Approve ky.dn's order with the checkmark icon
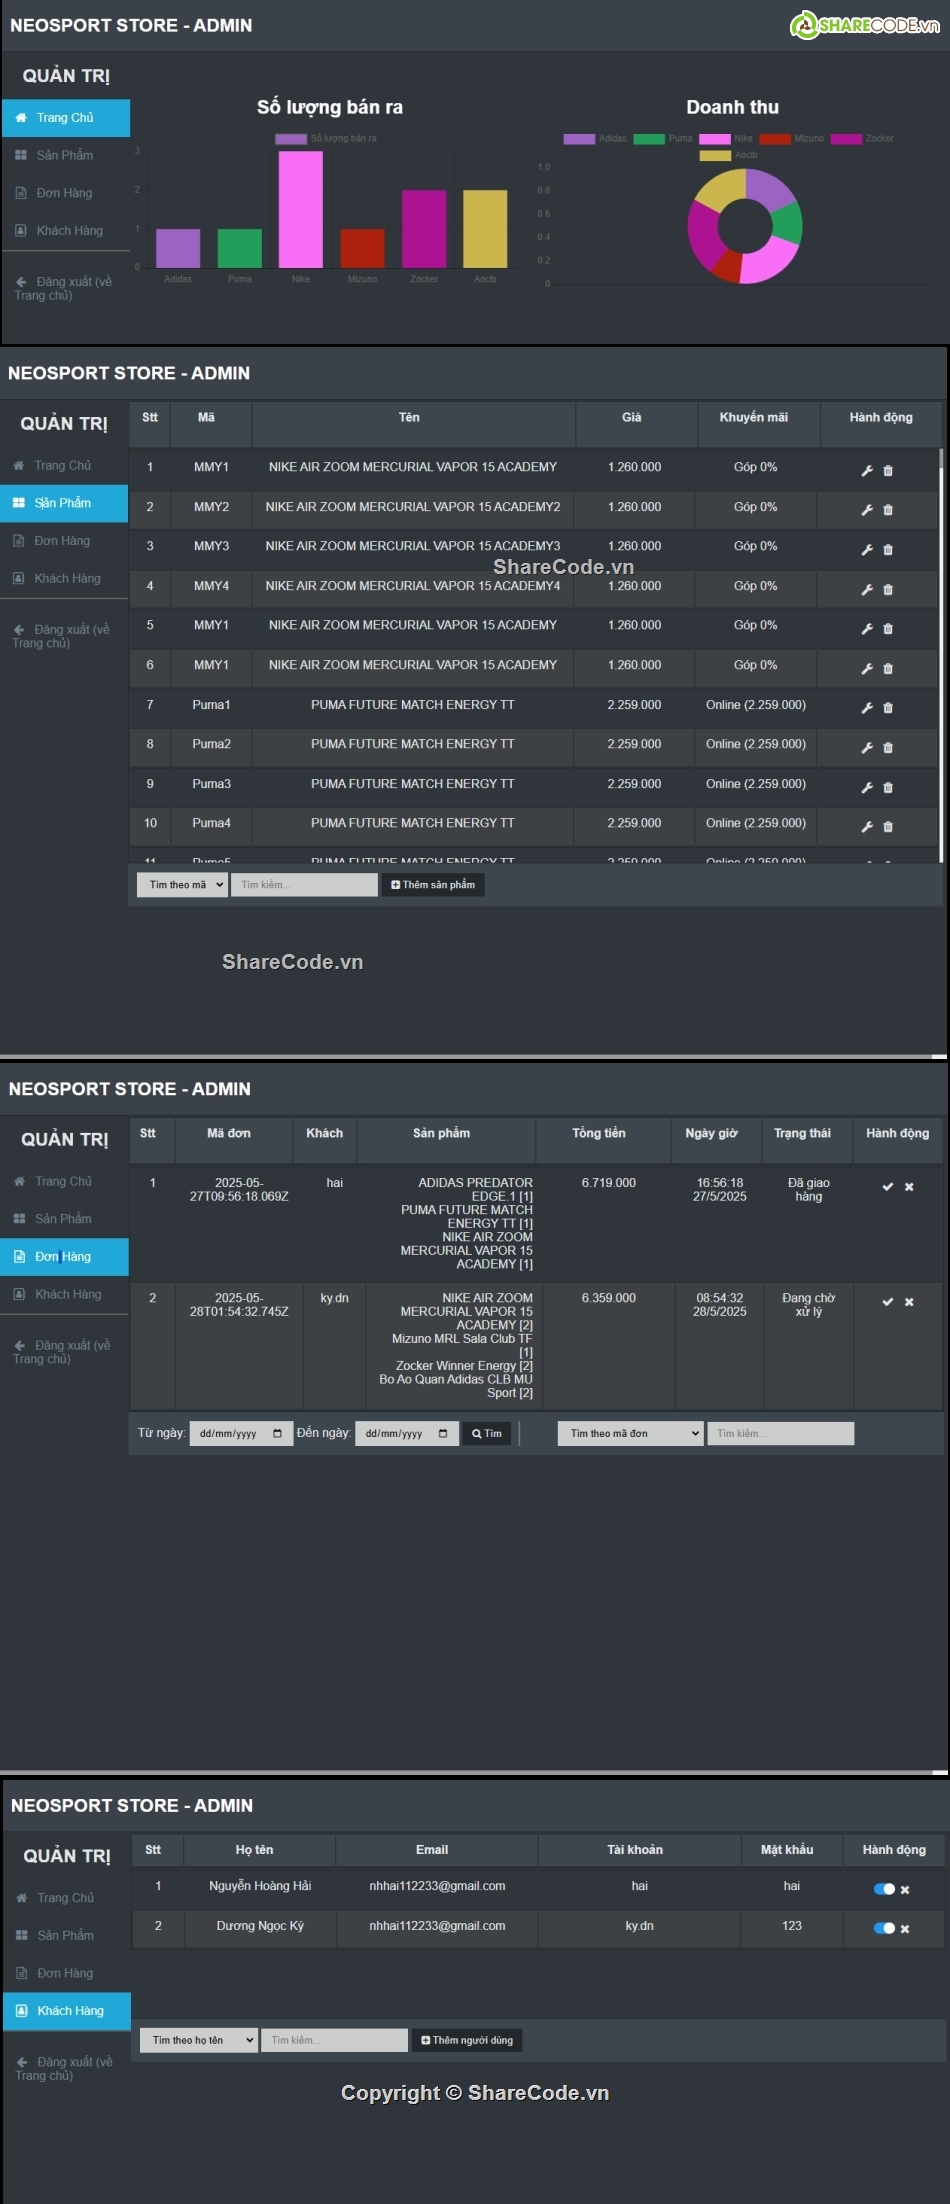The height and width of the screenshot is (2204, 950). 887,1302
